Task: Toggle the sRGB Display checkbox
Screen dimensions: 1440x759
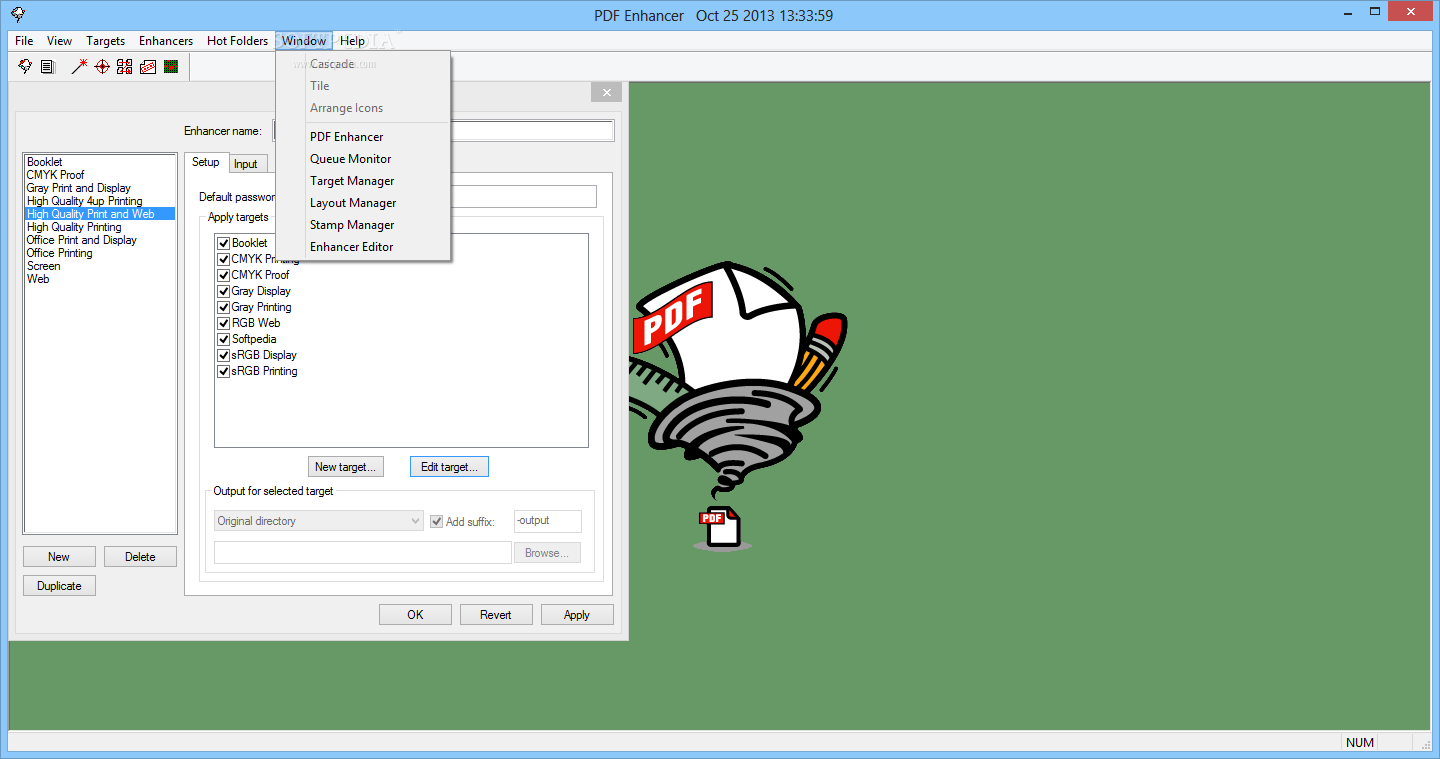Action: coord(224,355)
